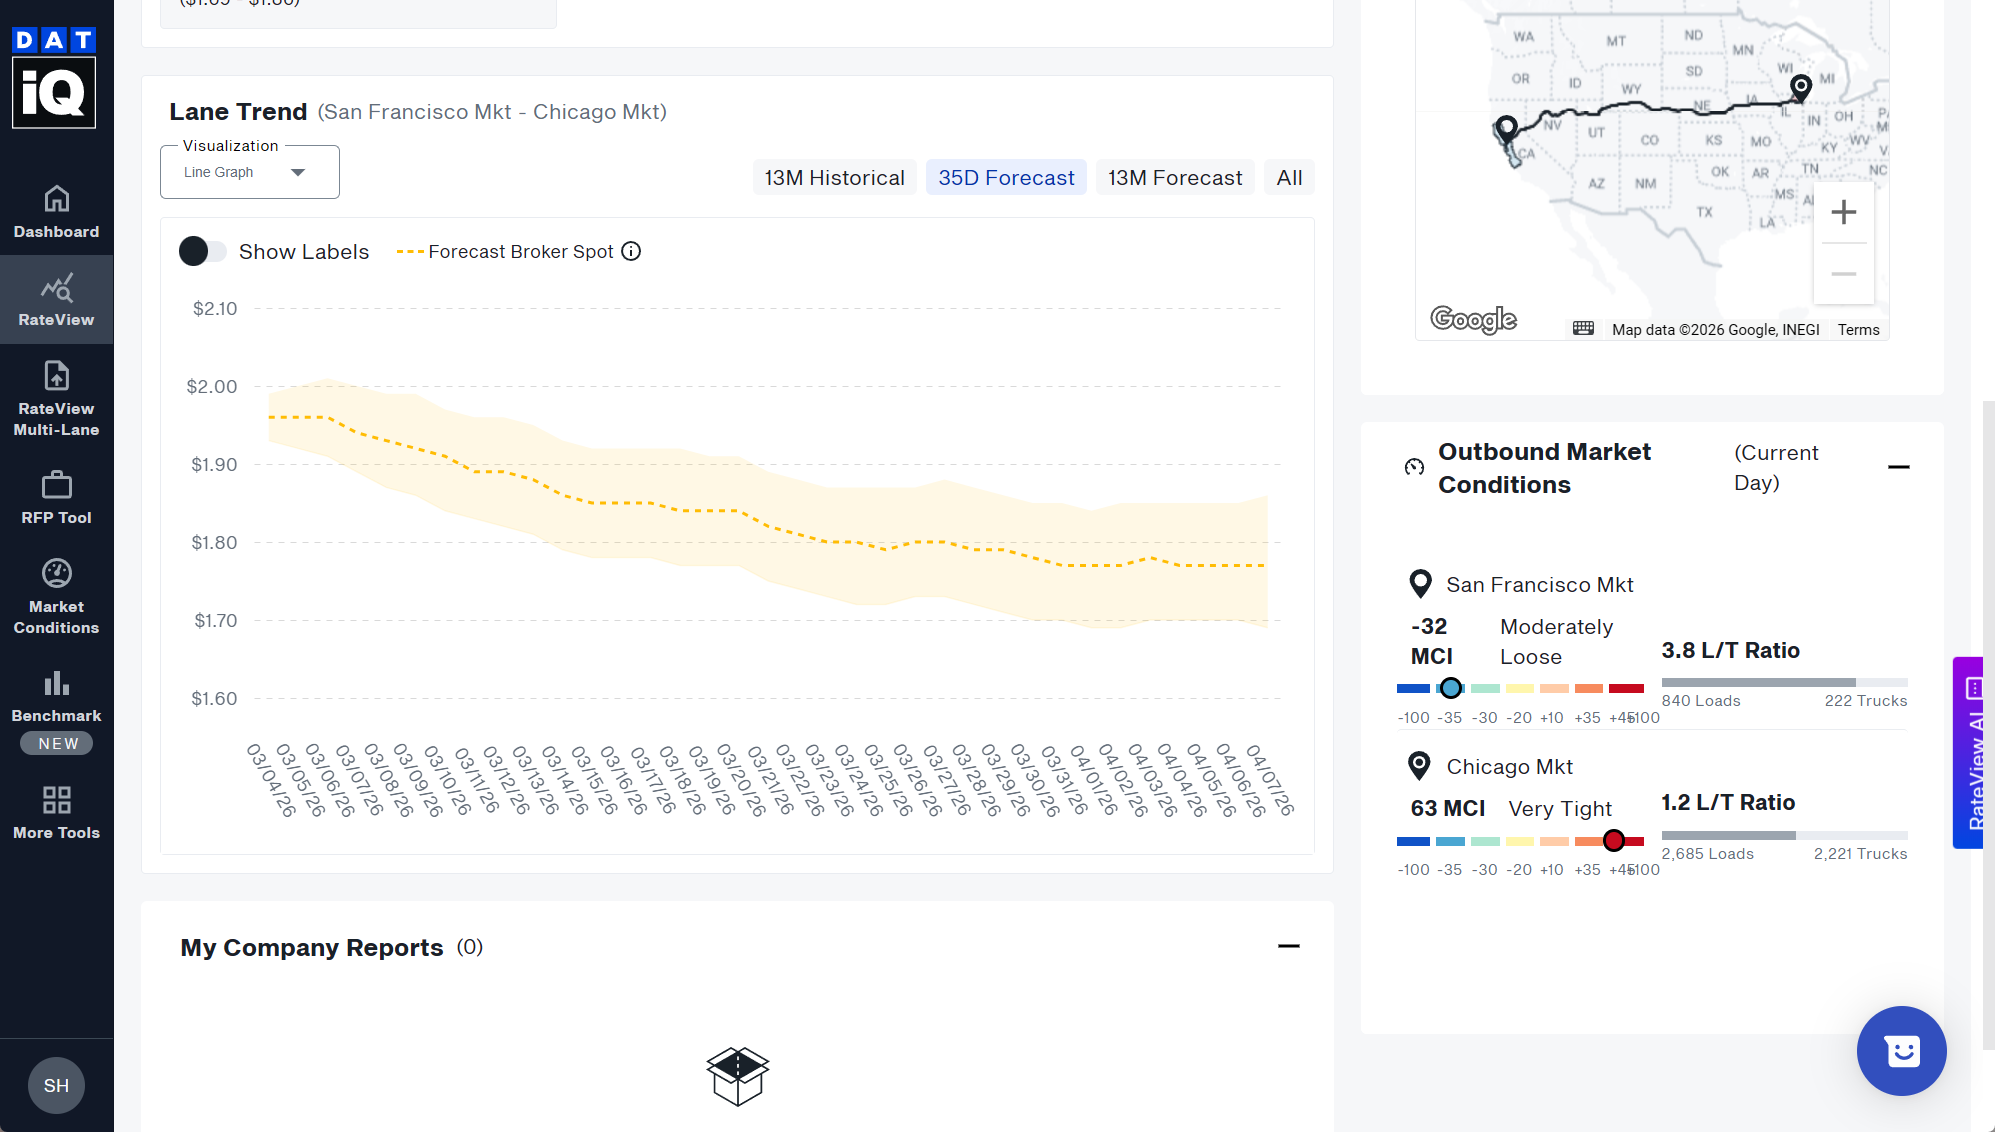
Task: Open the map Terms link
Action: click(x=1858, y=330)
